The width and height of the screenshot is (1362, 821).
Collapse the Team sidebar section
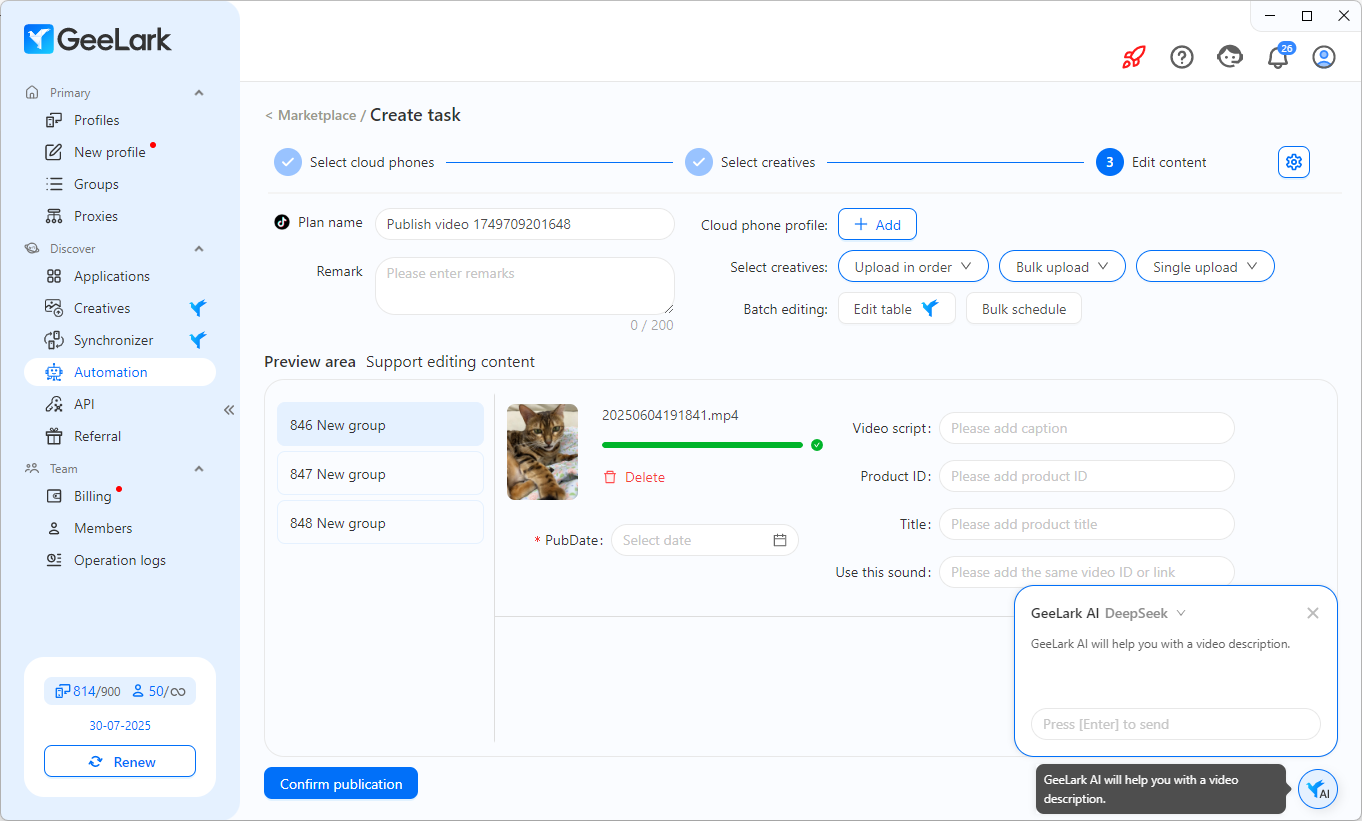[199, 469]
